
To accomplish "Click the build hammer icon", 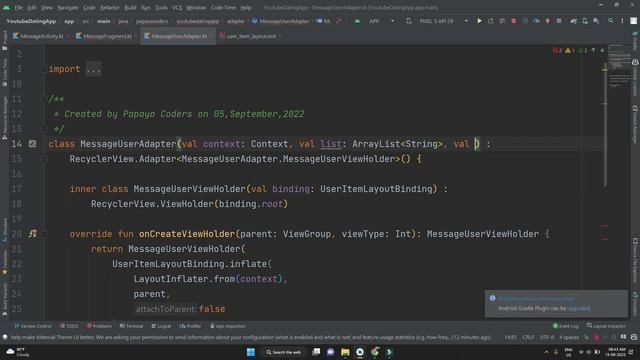I will pyautogui.click(x=338, y=21).
